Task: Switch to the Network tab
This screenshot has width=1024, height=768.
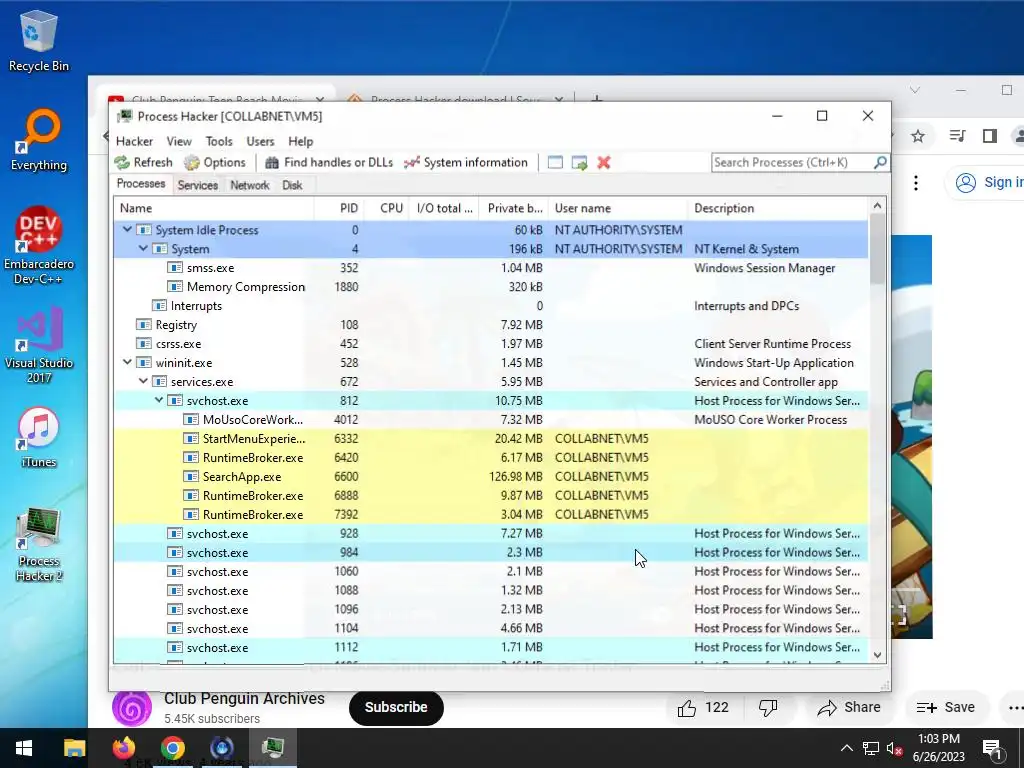Action: (249, 185)
